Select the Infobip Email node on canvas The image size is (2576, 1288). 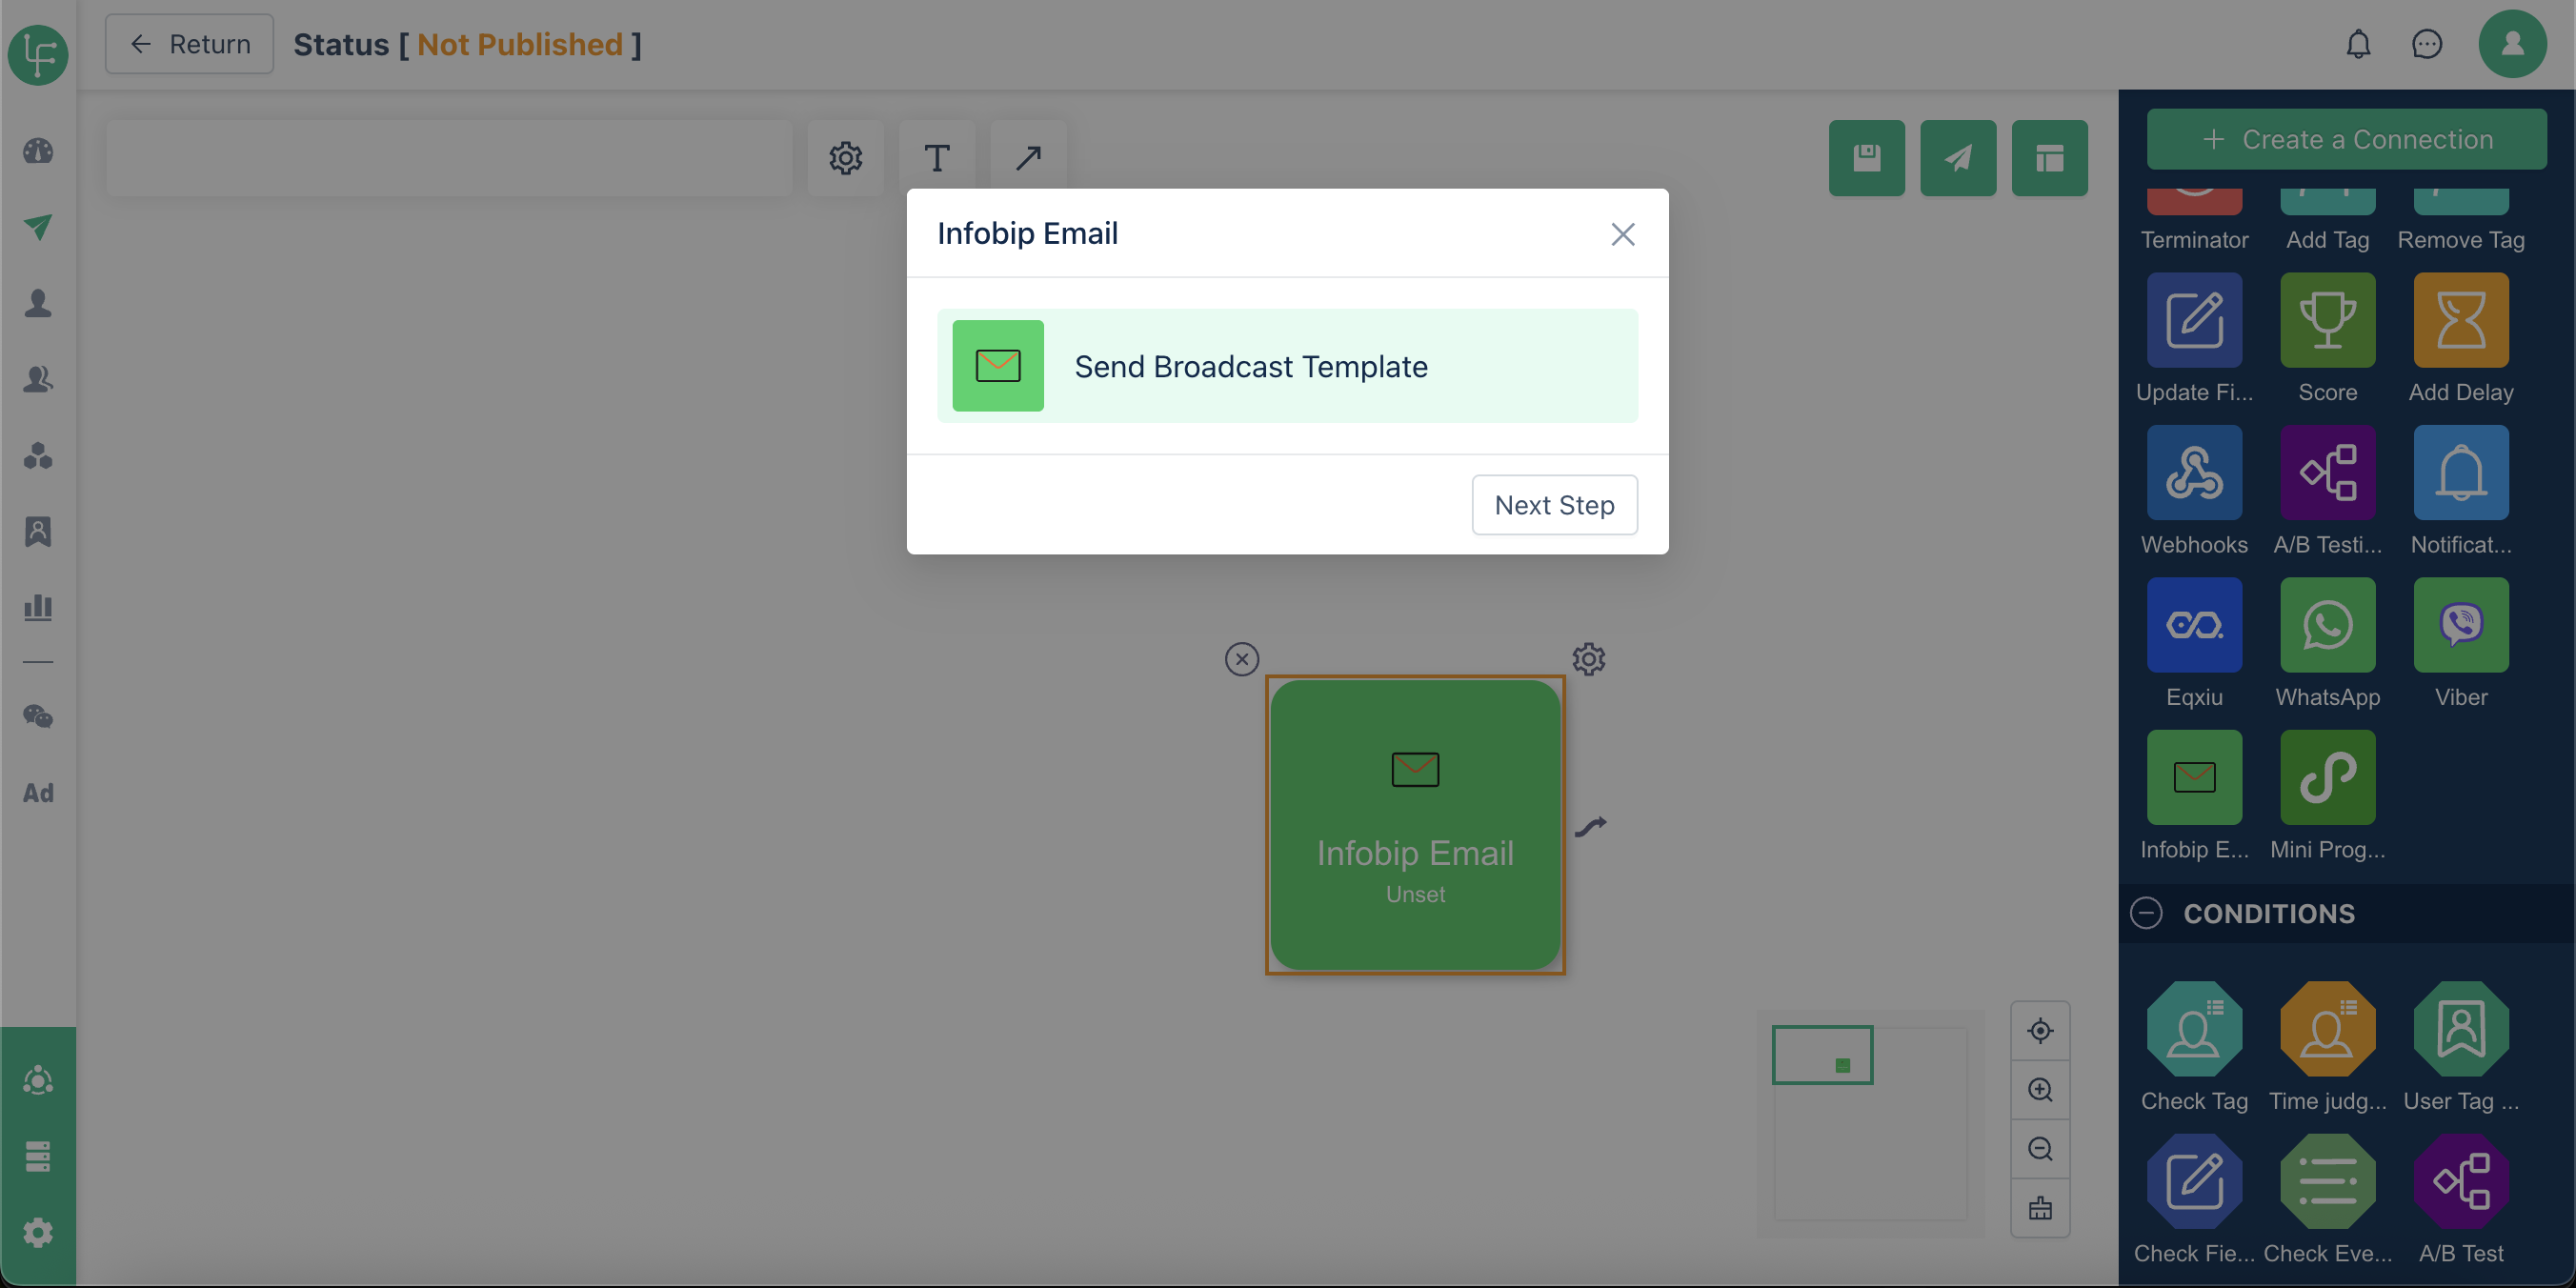pyautogui.click(x=1415, y=825)
